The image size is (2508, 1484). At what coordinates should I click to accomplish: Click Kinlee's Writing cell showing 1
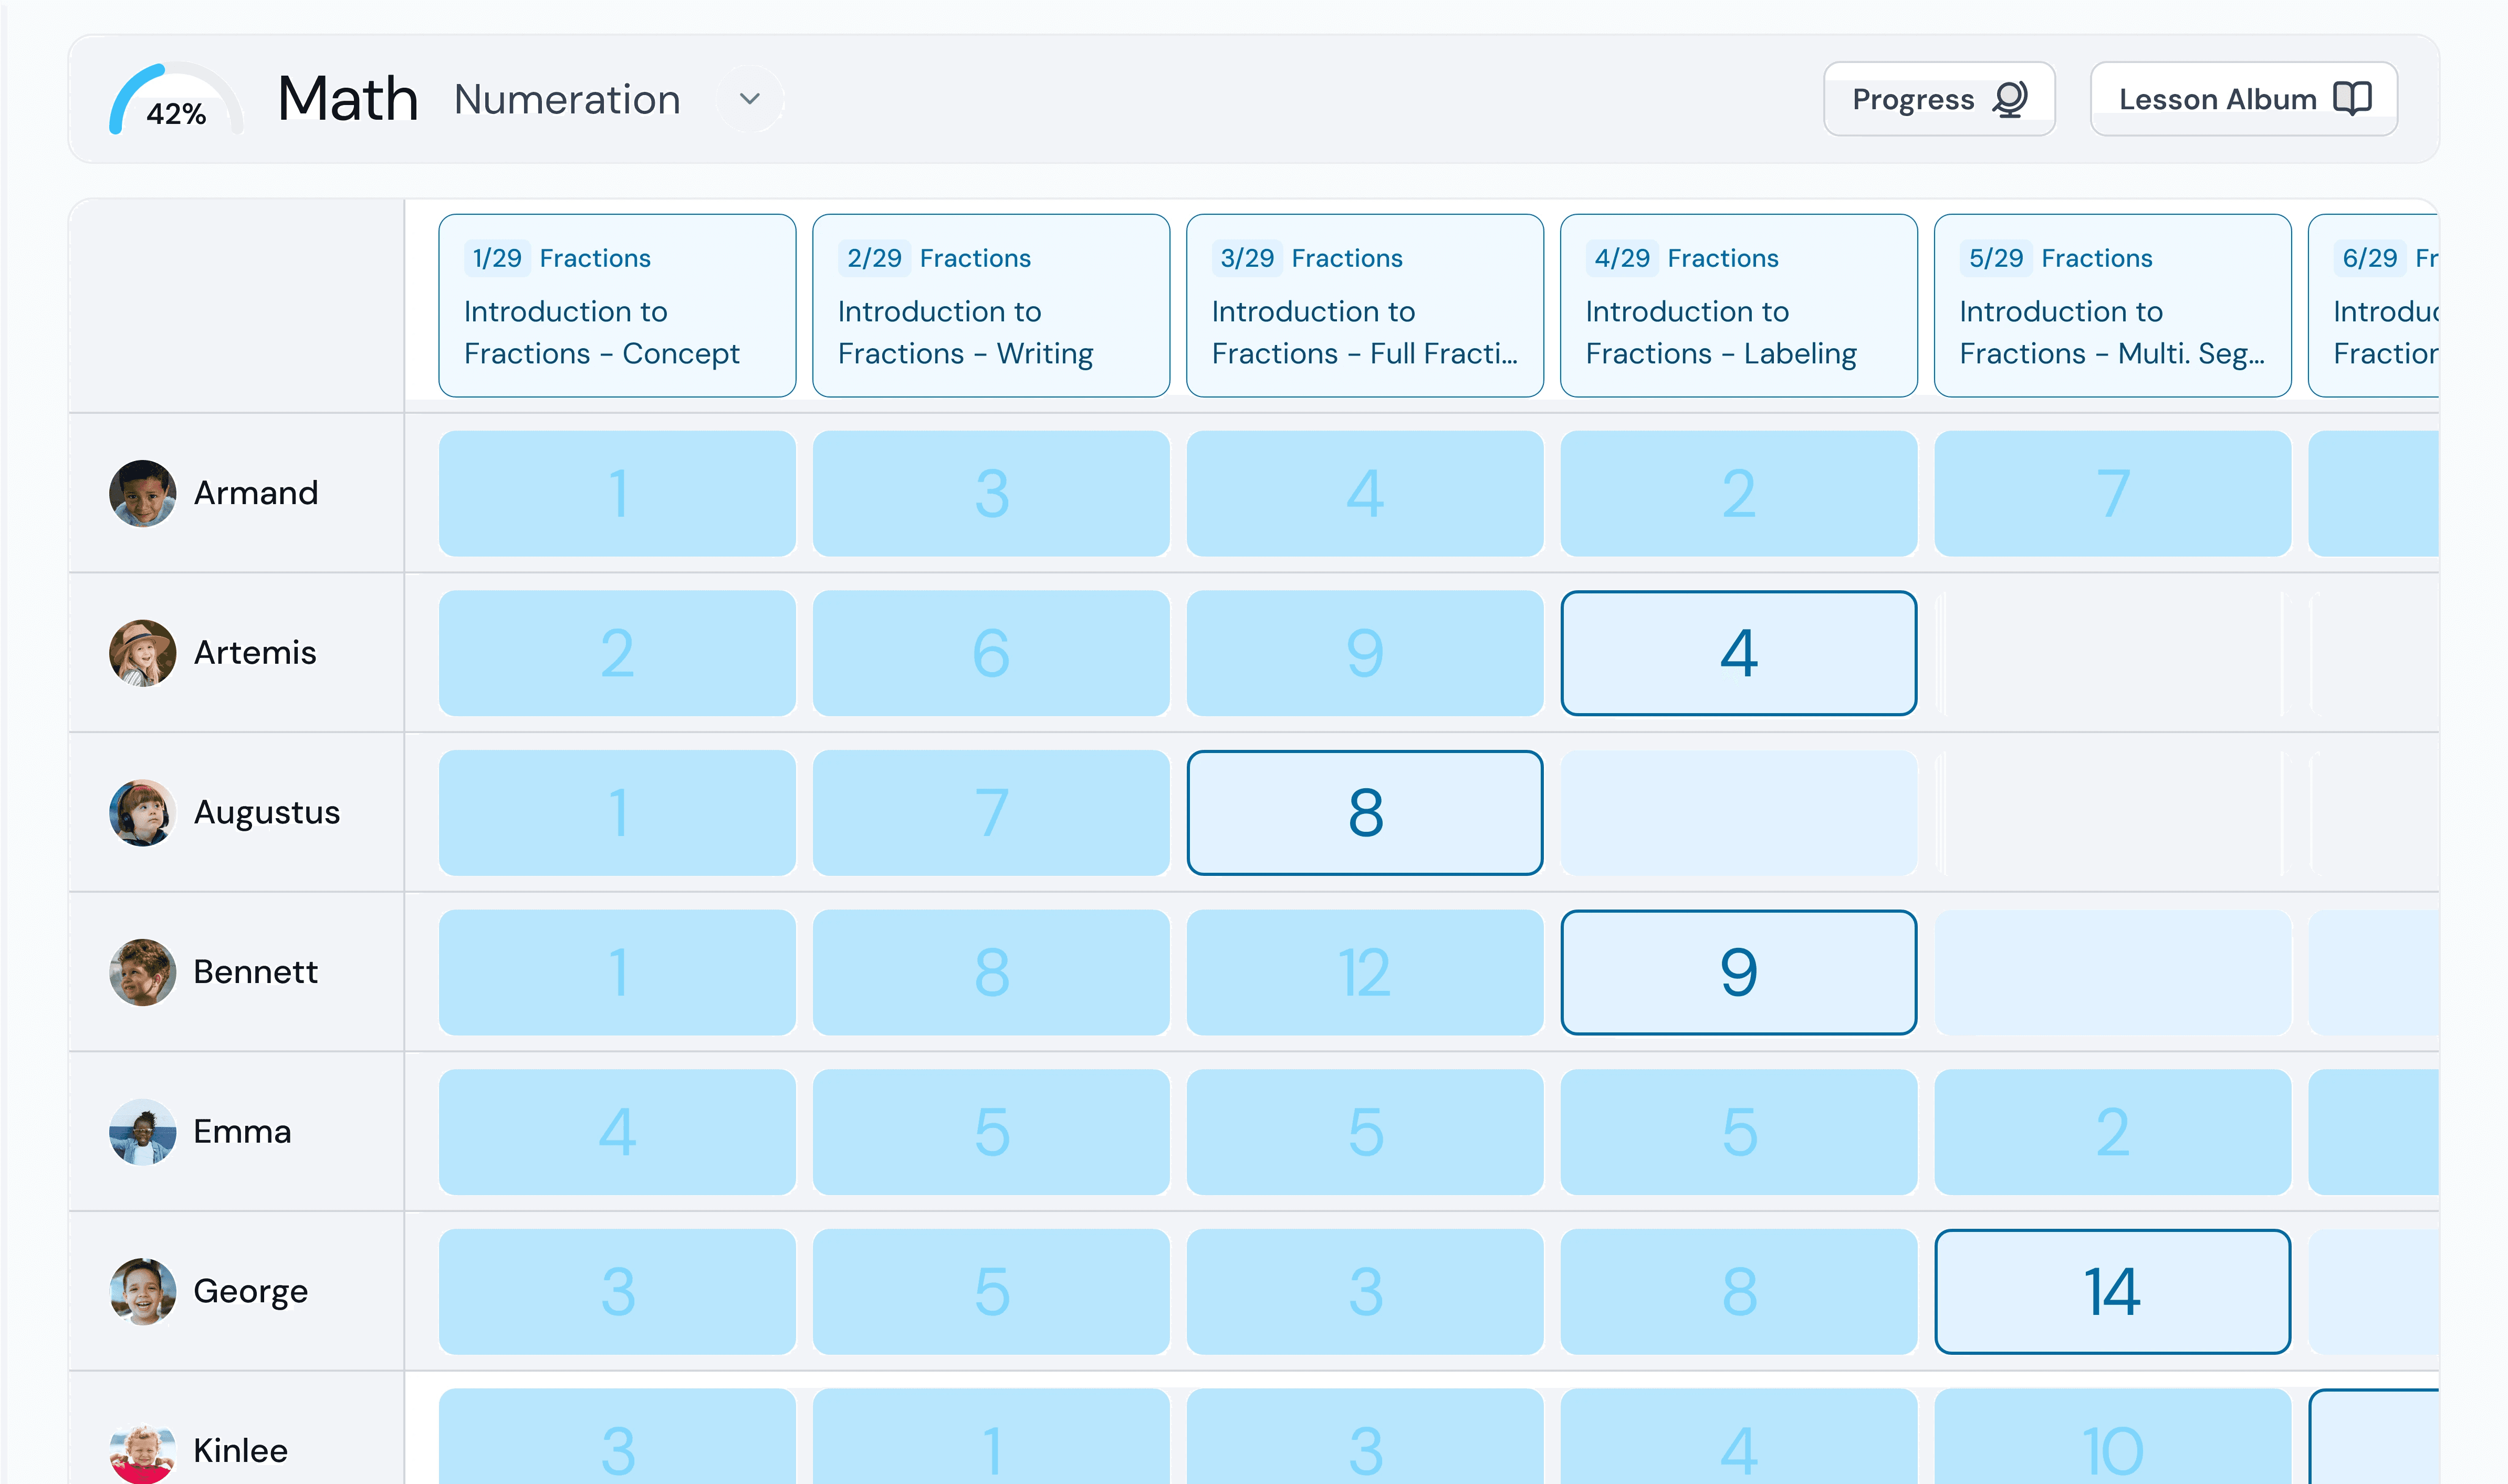coord(991,1437)
